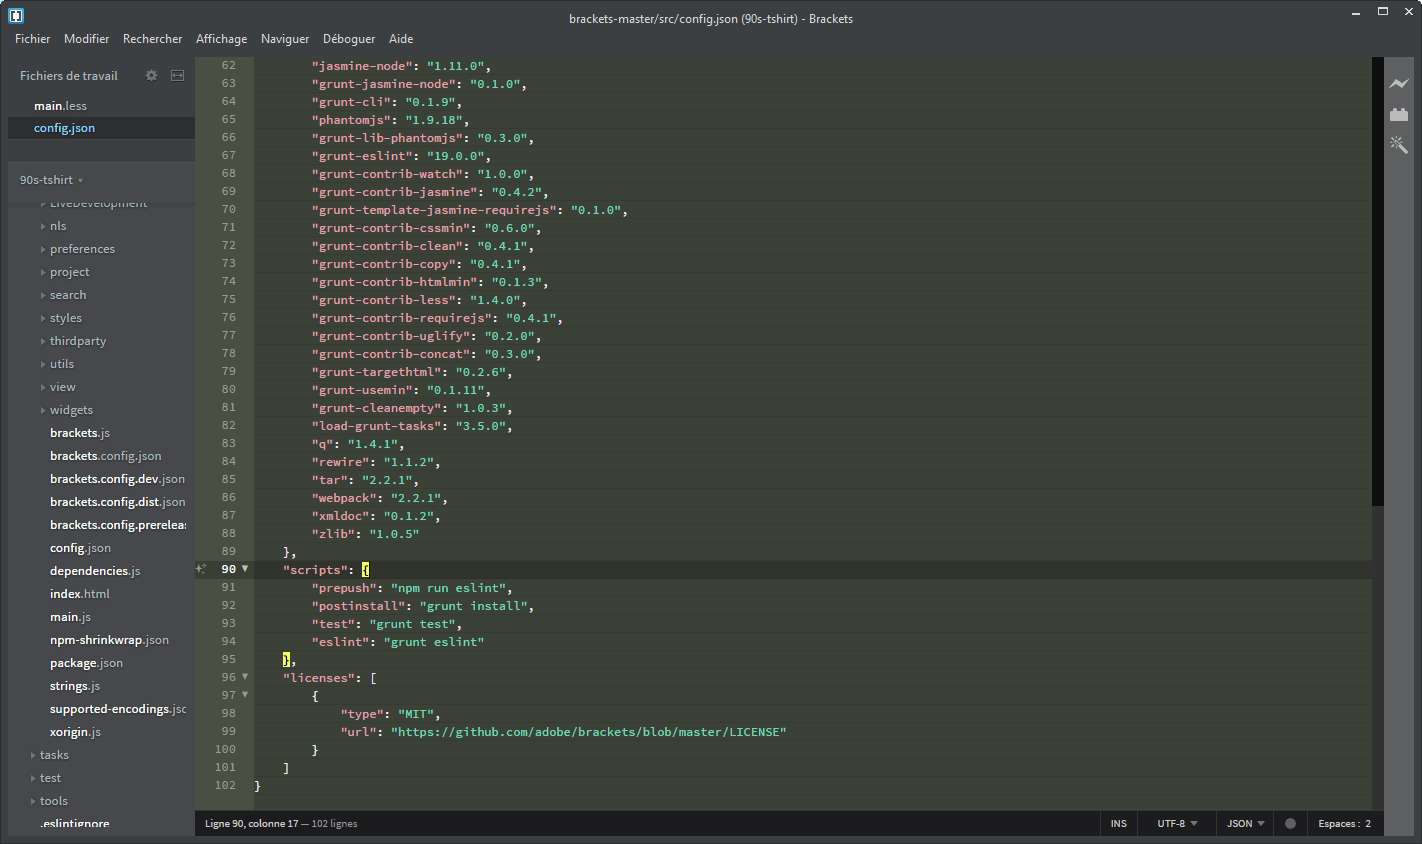The image size is (1422, 844).
Task: Toggle INS insert mode in status bar
Action: [x=1118, y=823]
